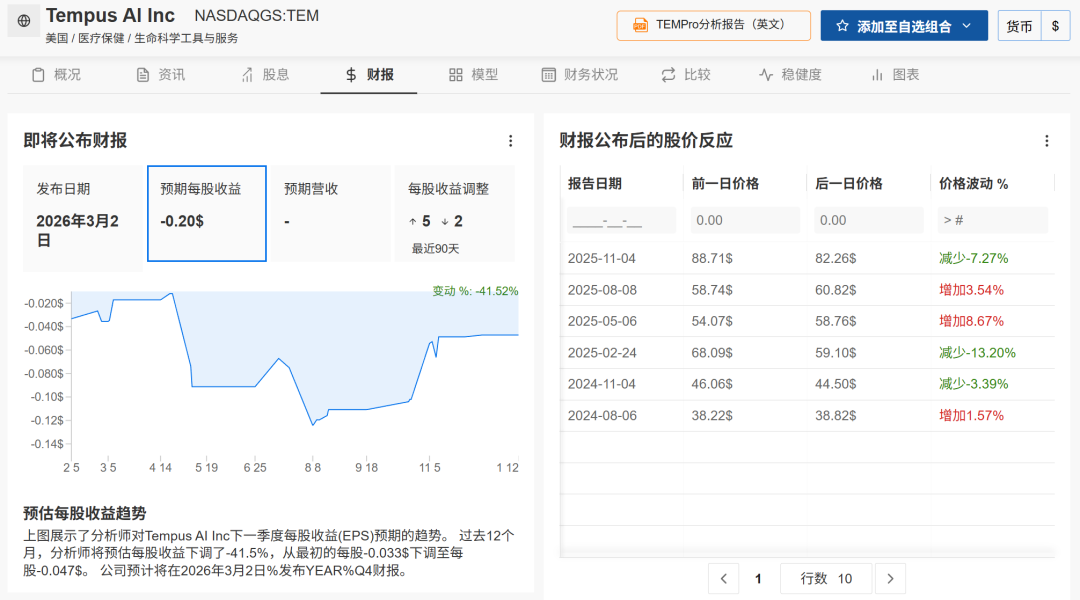Click the globe icon beside Tempus AI Inc
Image resolution: width=1080 pixels, height=600 pixels.
tap(24, 20)
